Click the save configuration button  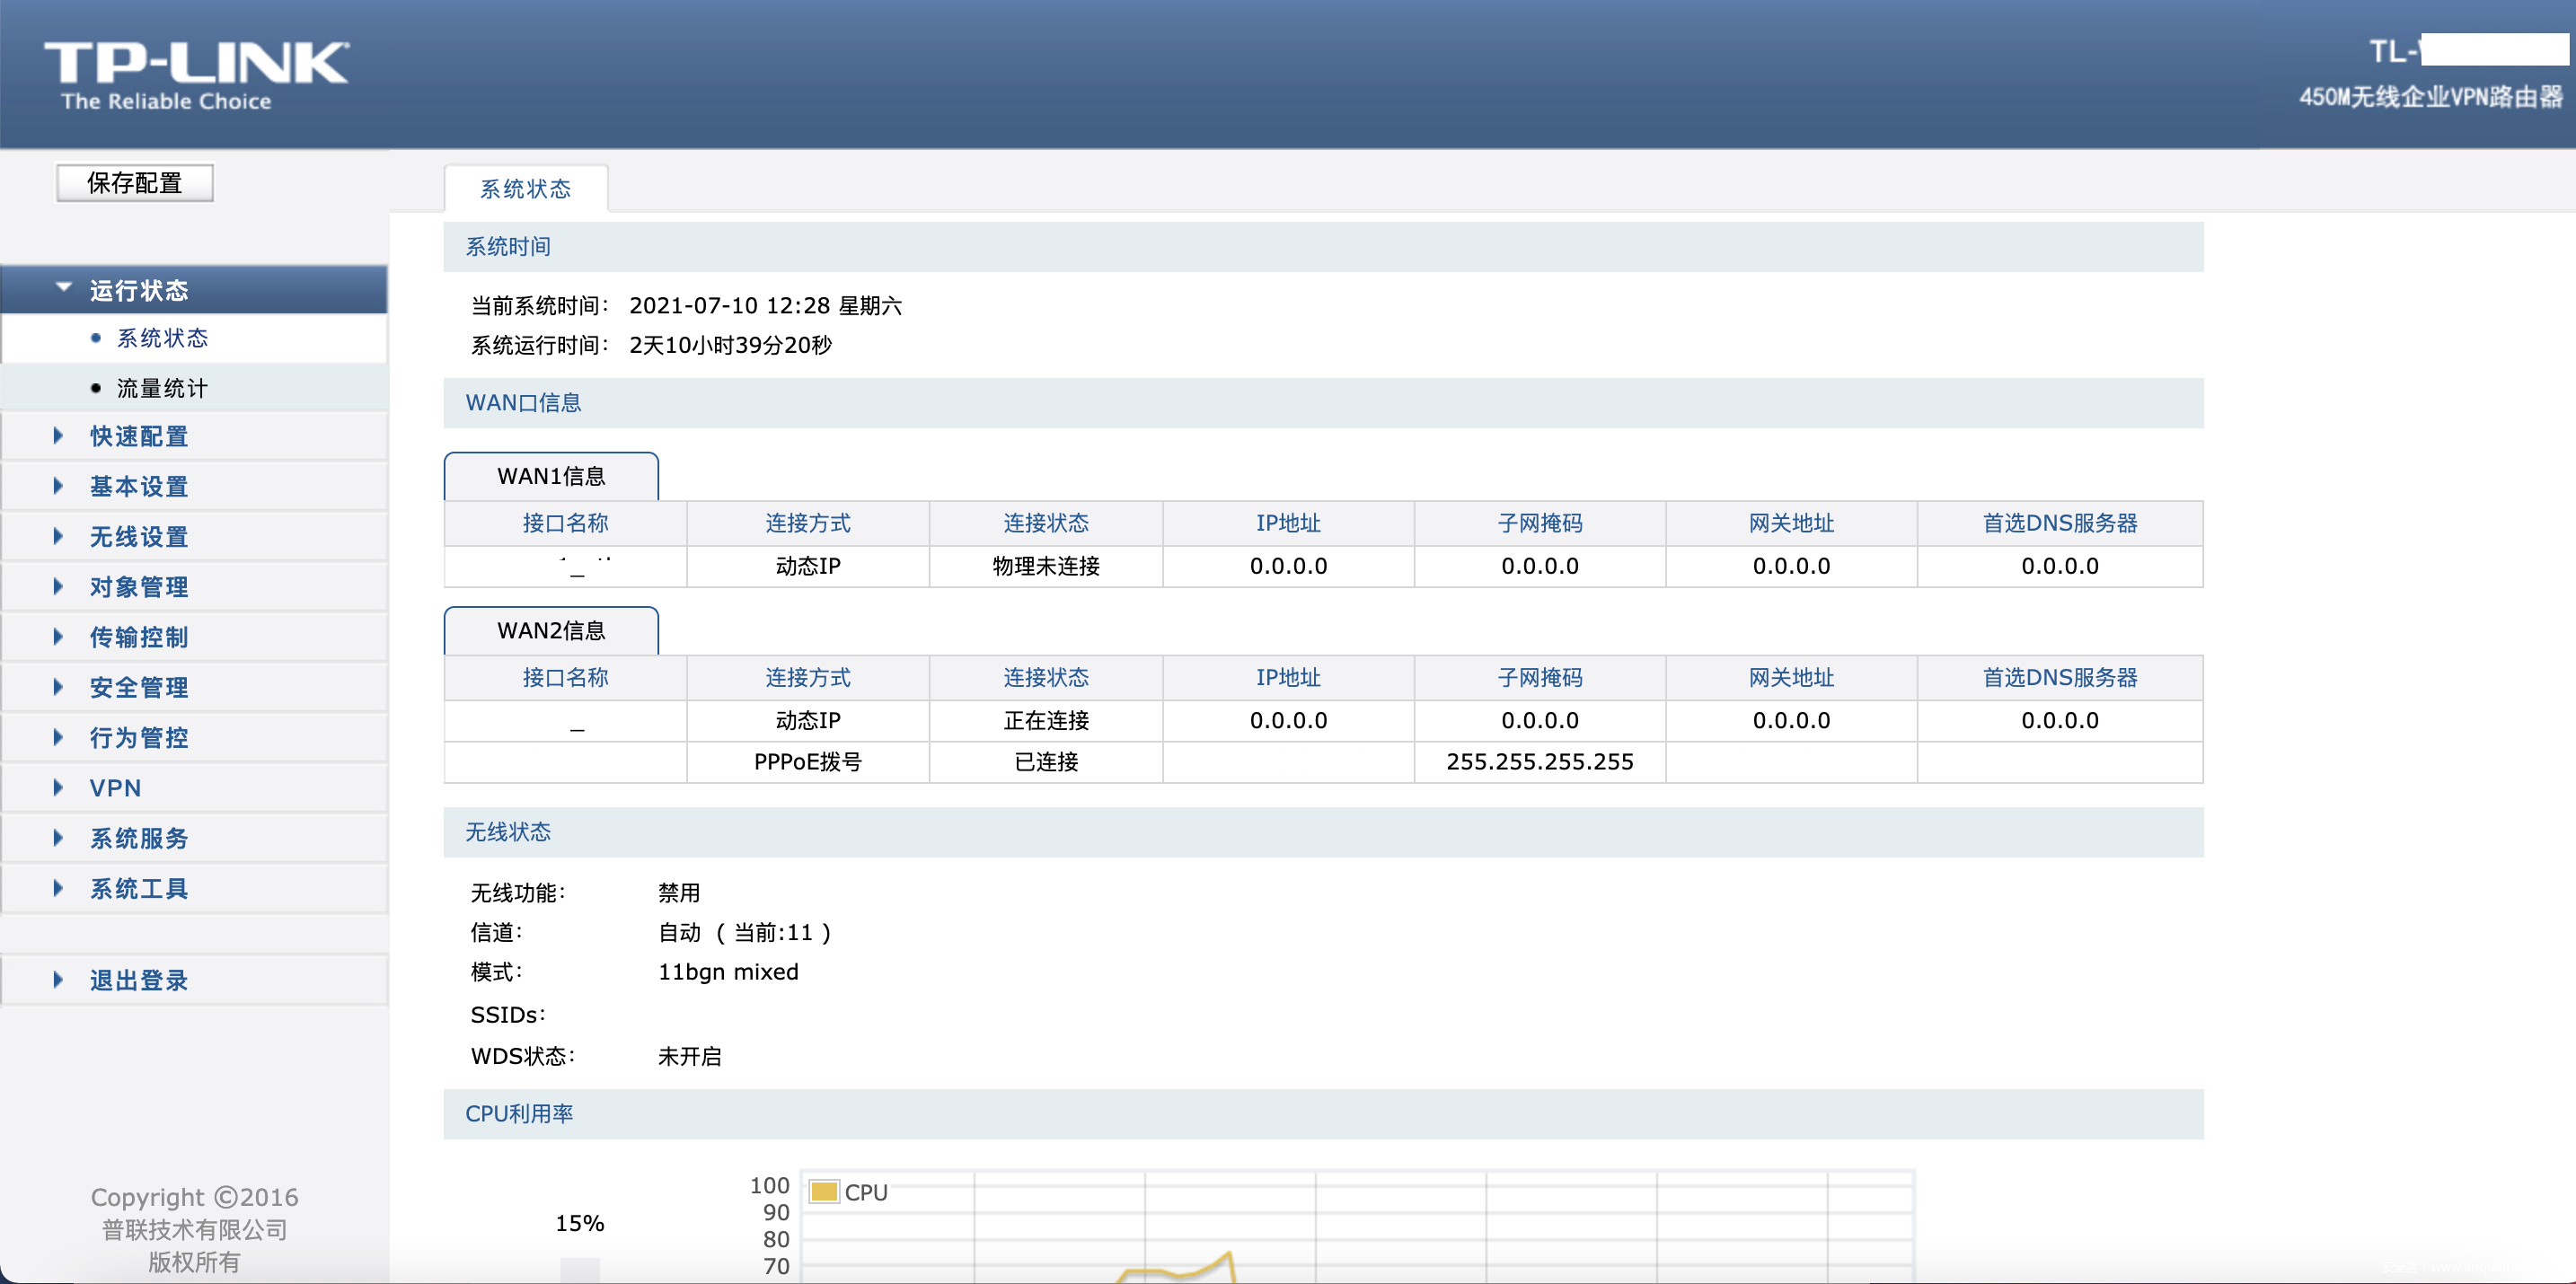point(135,183)
